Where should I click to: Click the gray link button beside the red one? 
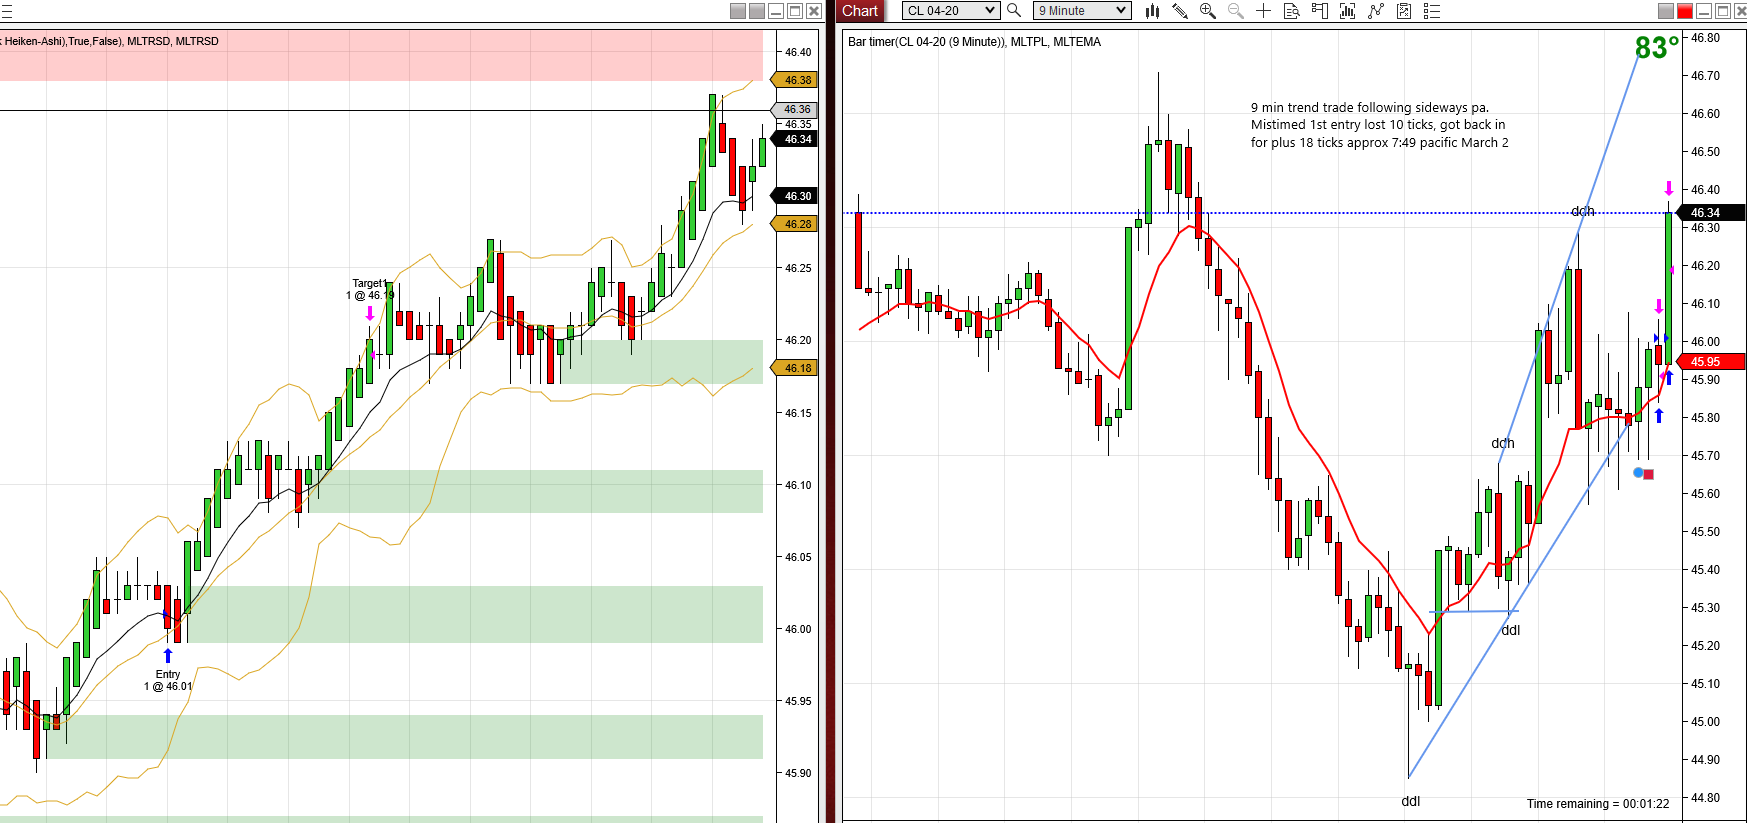click(1666, 11)
